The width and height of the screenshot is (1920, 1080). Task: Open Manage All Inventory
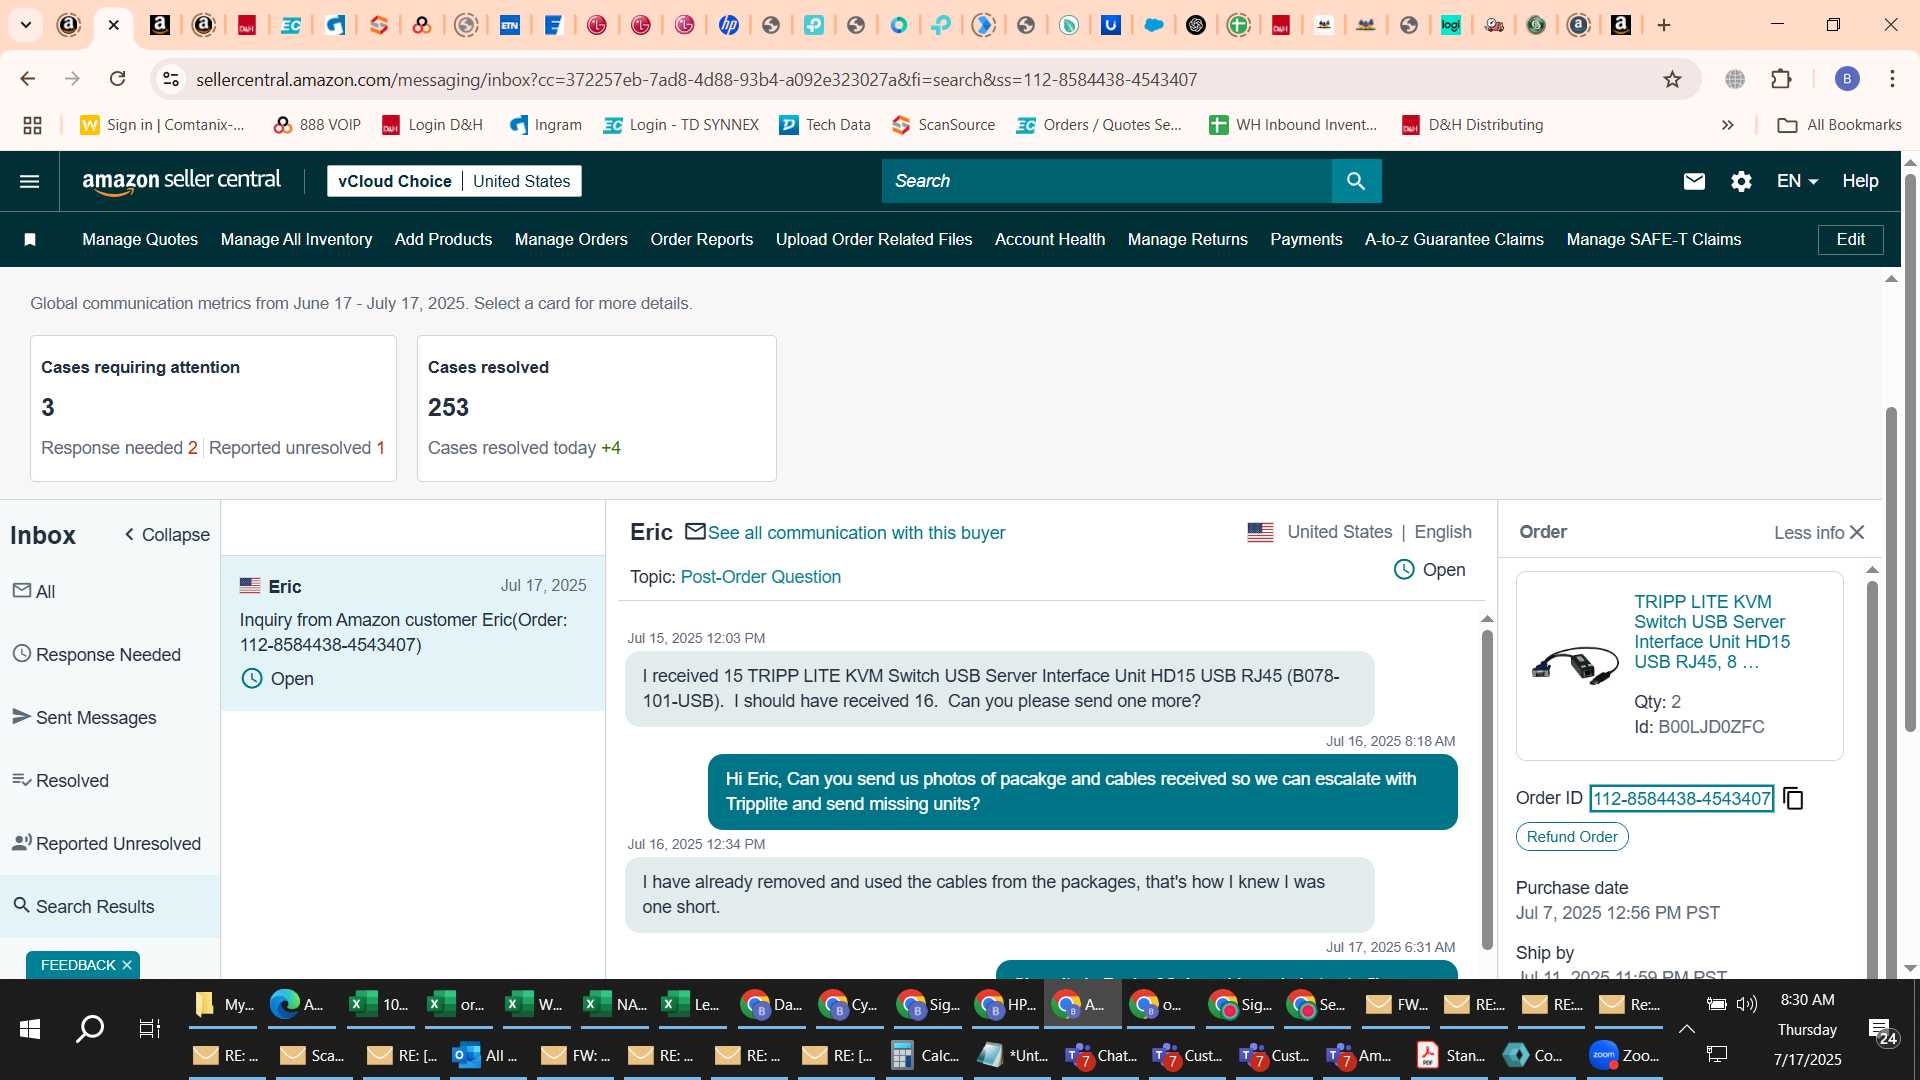point(296,239)
